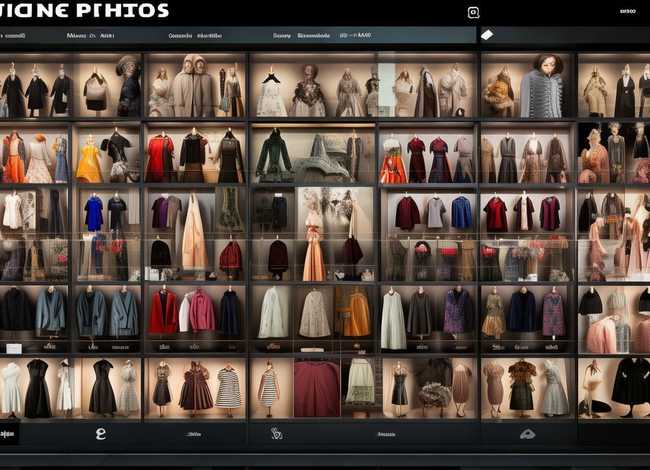Click the gray cloud icon in bottom bar

(527, 434)
